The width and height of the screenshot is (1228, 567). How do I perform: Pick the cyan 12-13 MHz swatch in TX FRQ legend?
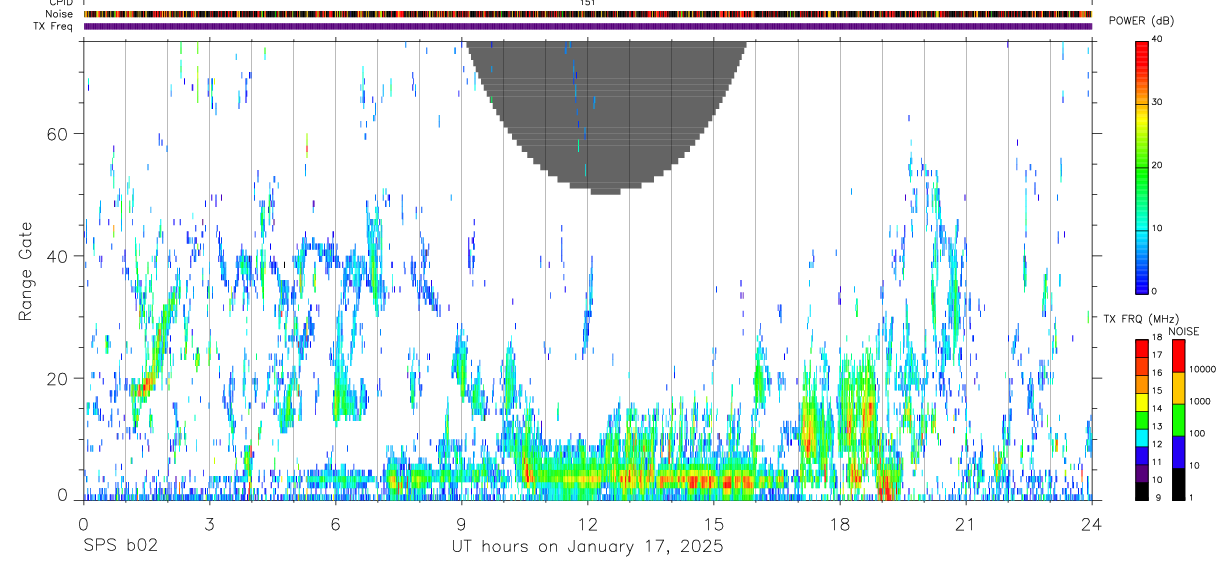coord(1142,438)
